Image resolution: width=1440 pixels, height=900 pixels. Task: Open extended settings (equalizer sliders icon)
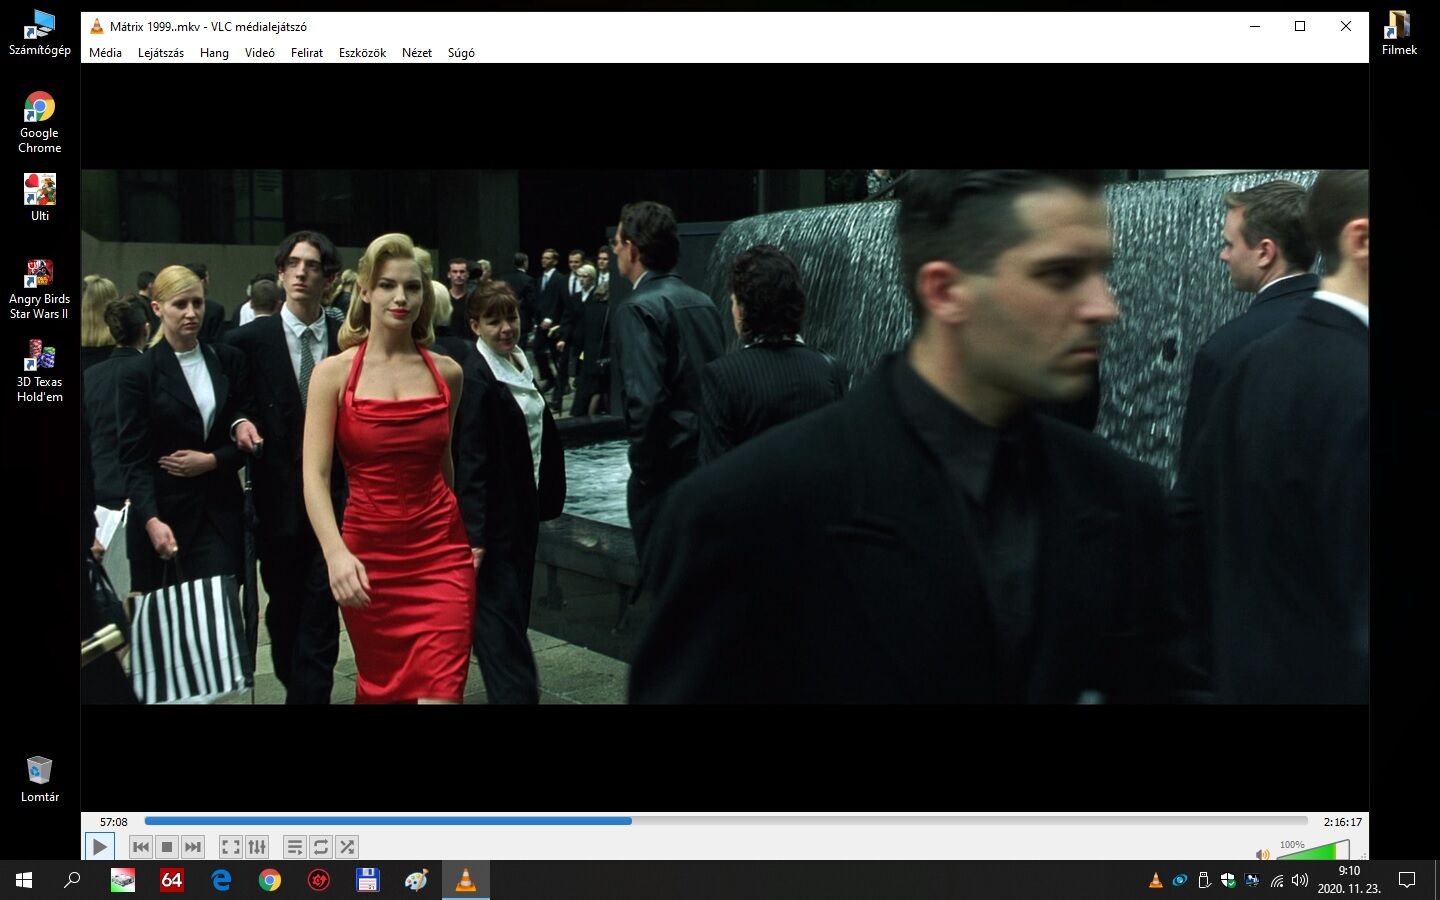pos(257,847)
